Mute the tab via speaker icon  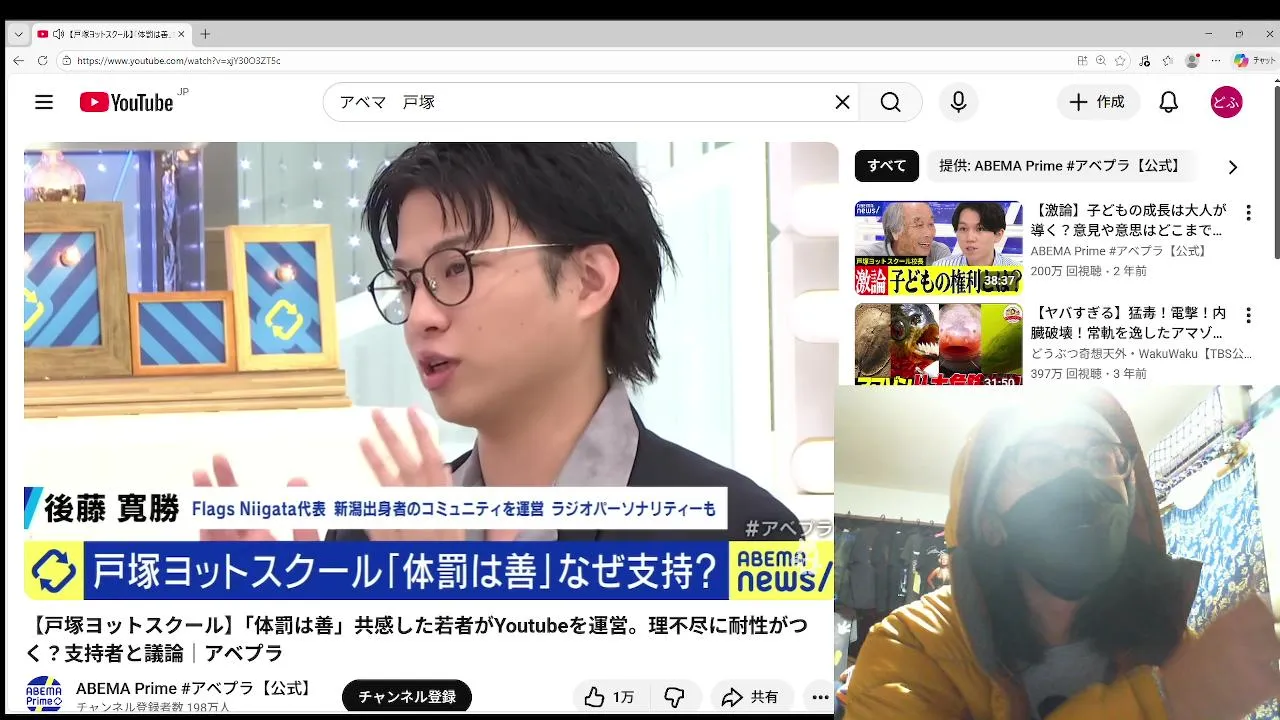(x=58, y=34)
